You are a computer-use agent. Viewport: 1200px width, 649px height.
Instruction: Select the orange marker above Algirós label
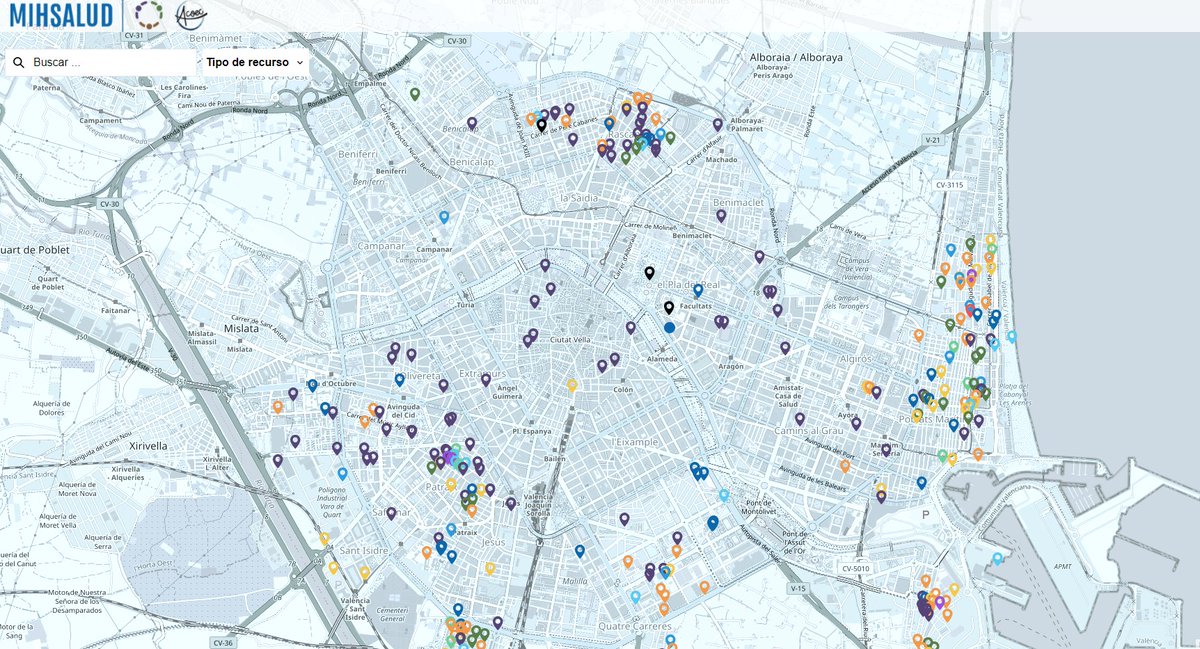pyautogui.click(x=918, y=335)
